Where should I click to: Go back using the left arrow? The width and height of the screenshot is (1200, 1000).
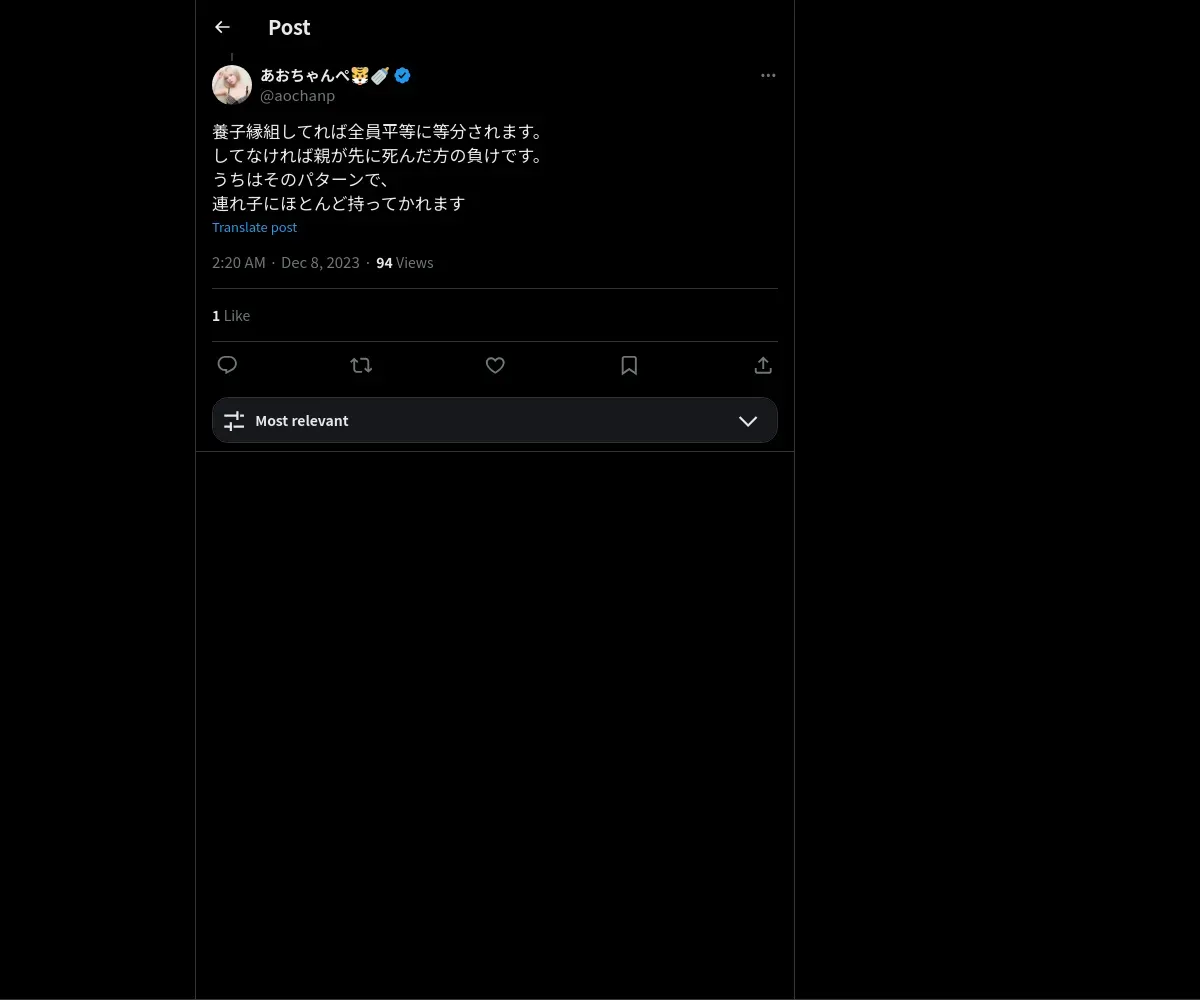tap(222, 28)
